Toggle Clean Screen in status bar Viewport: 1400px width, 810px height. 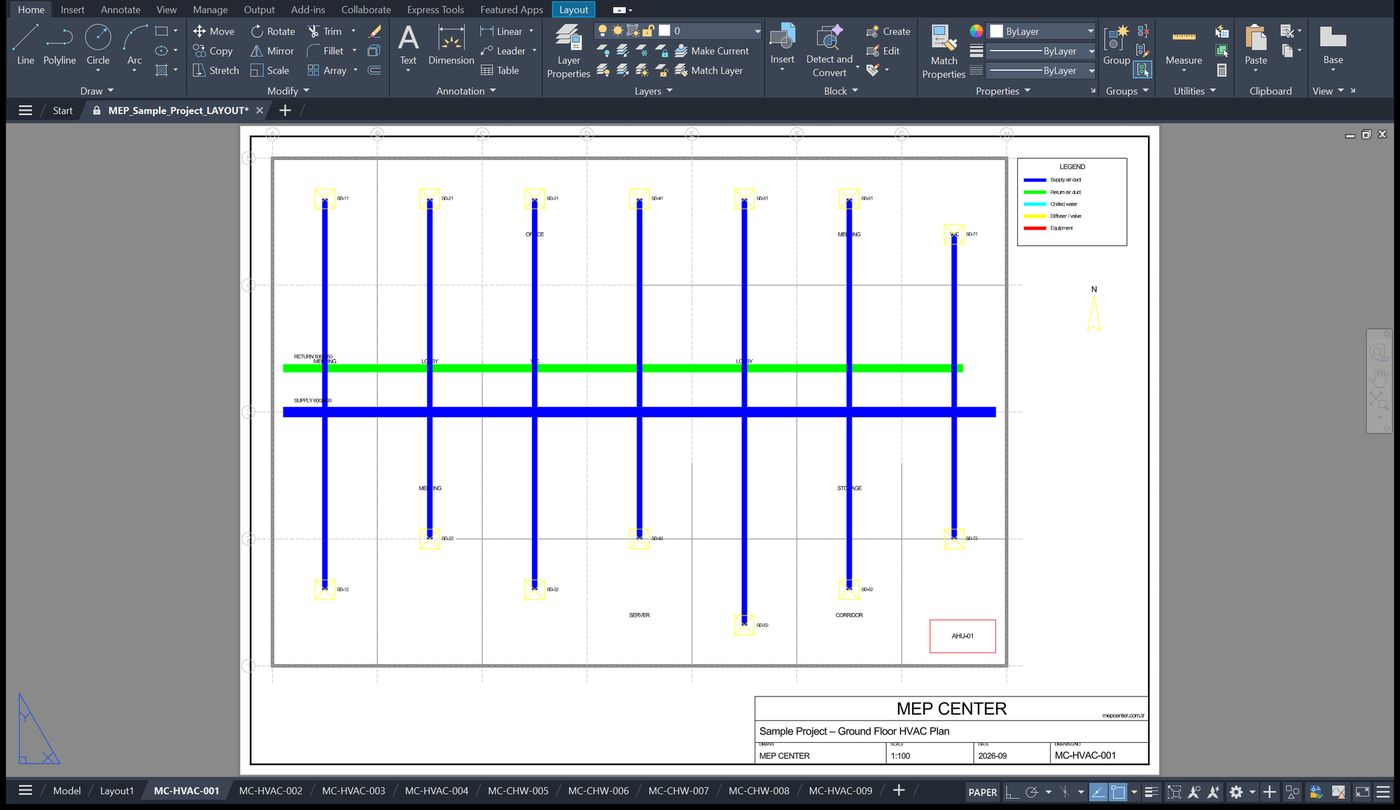click(x=1362, y=791)
